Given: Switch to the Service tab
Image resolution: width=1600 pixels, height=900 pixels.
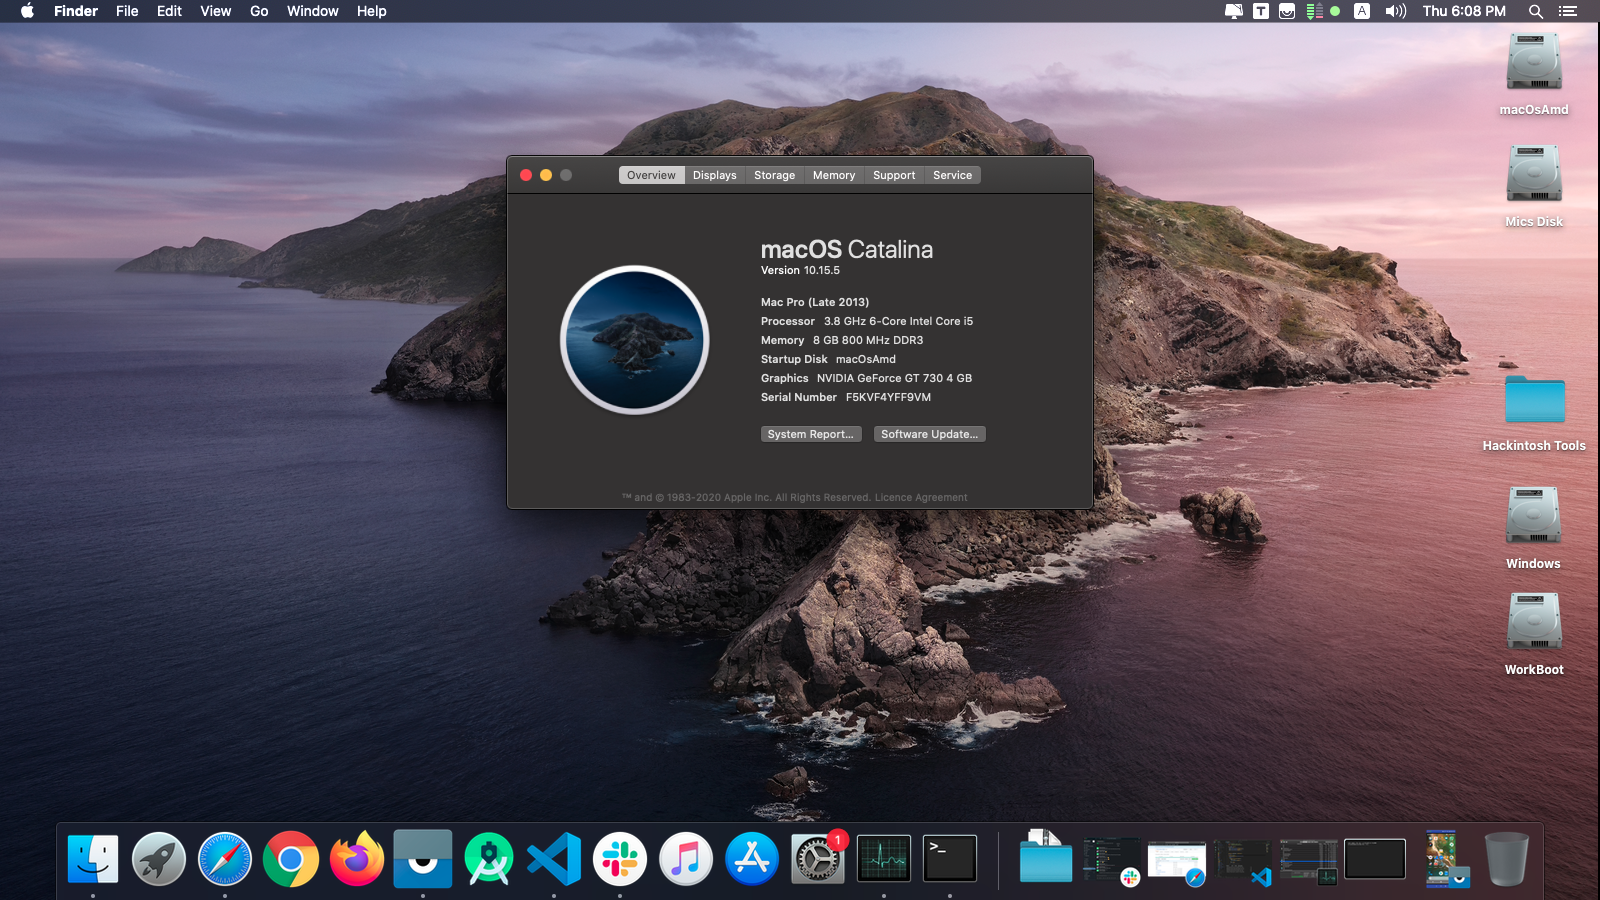Looking at the screenshot, I should [x=952, y=175].
